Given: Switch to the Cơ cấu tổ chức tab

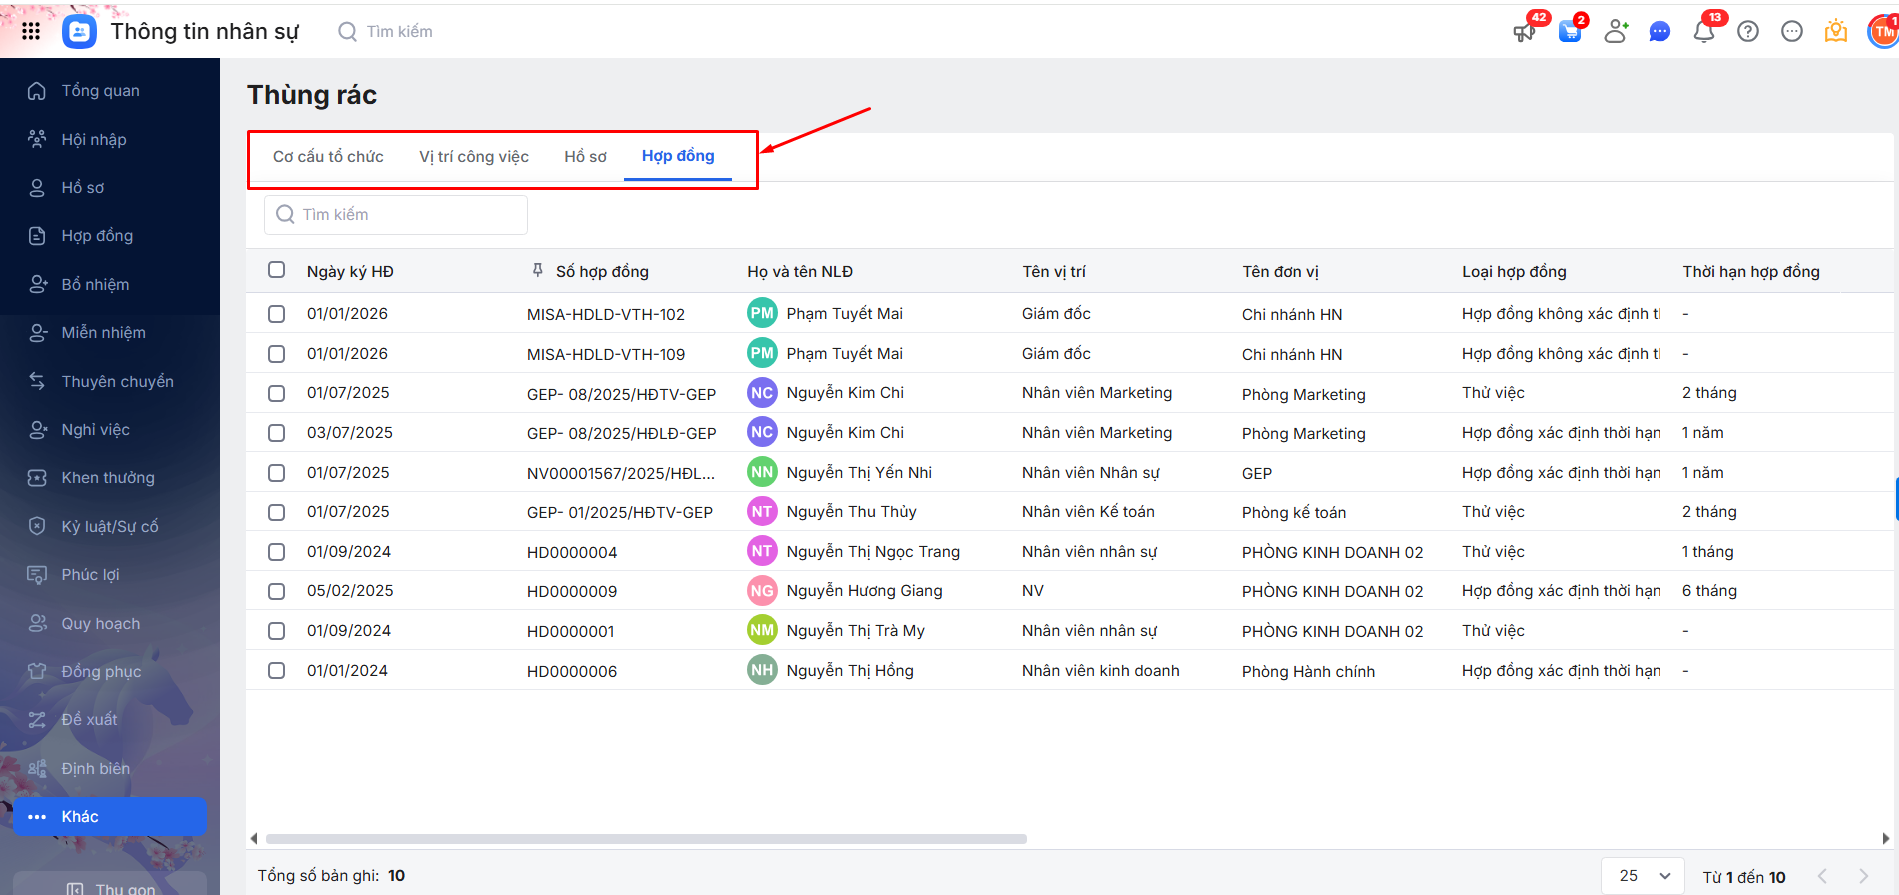Looking at the screenshot, I should [328, 157].
